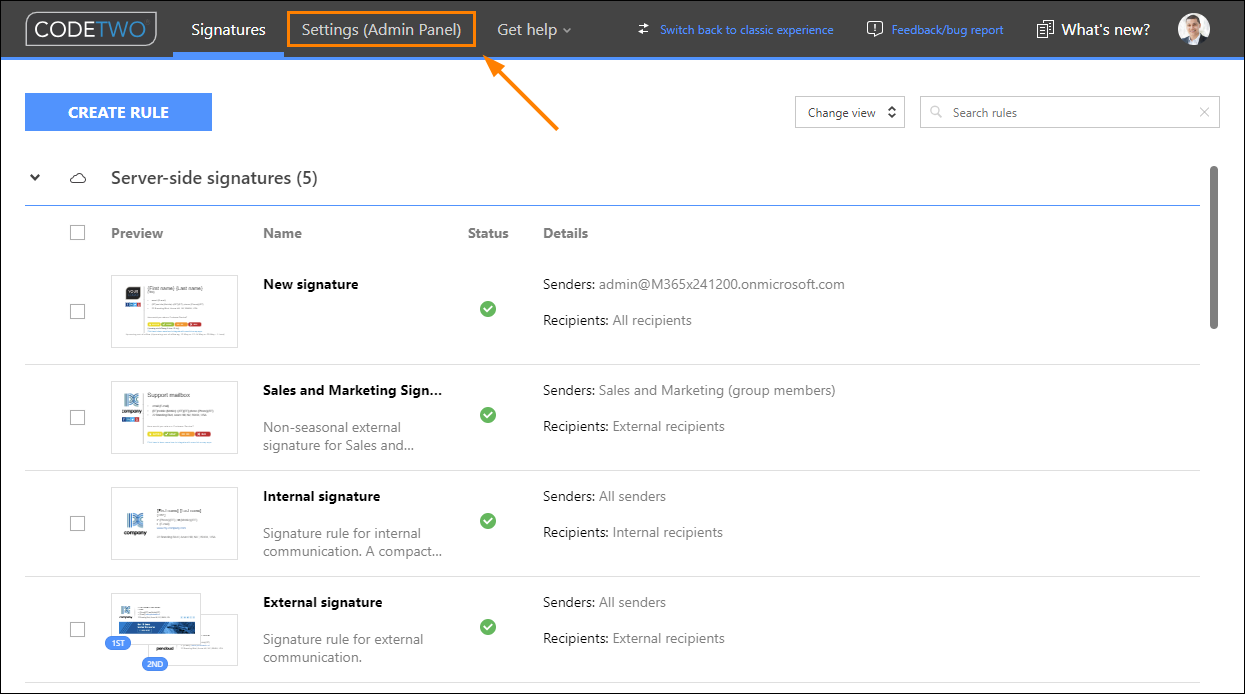
Task: Click the Name column header
Action: coord(282,233)
